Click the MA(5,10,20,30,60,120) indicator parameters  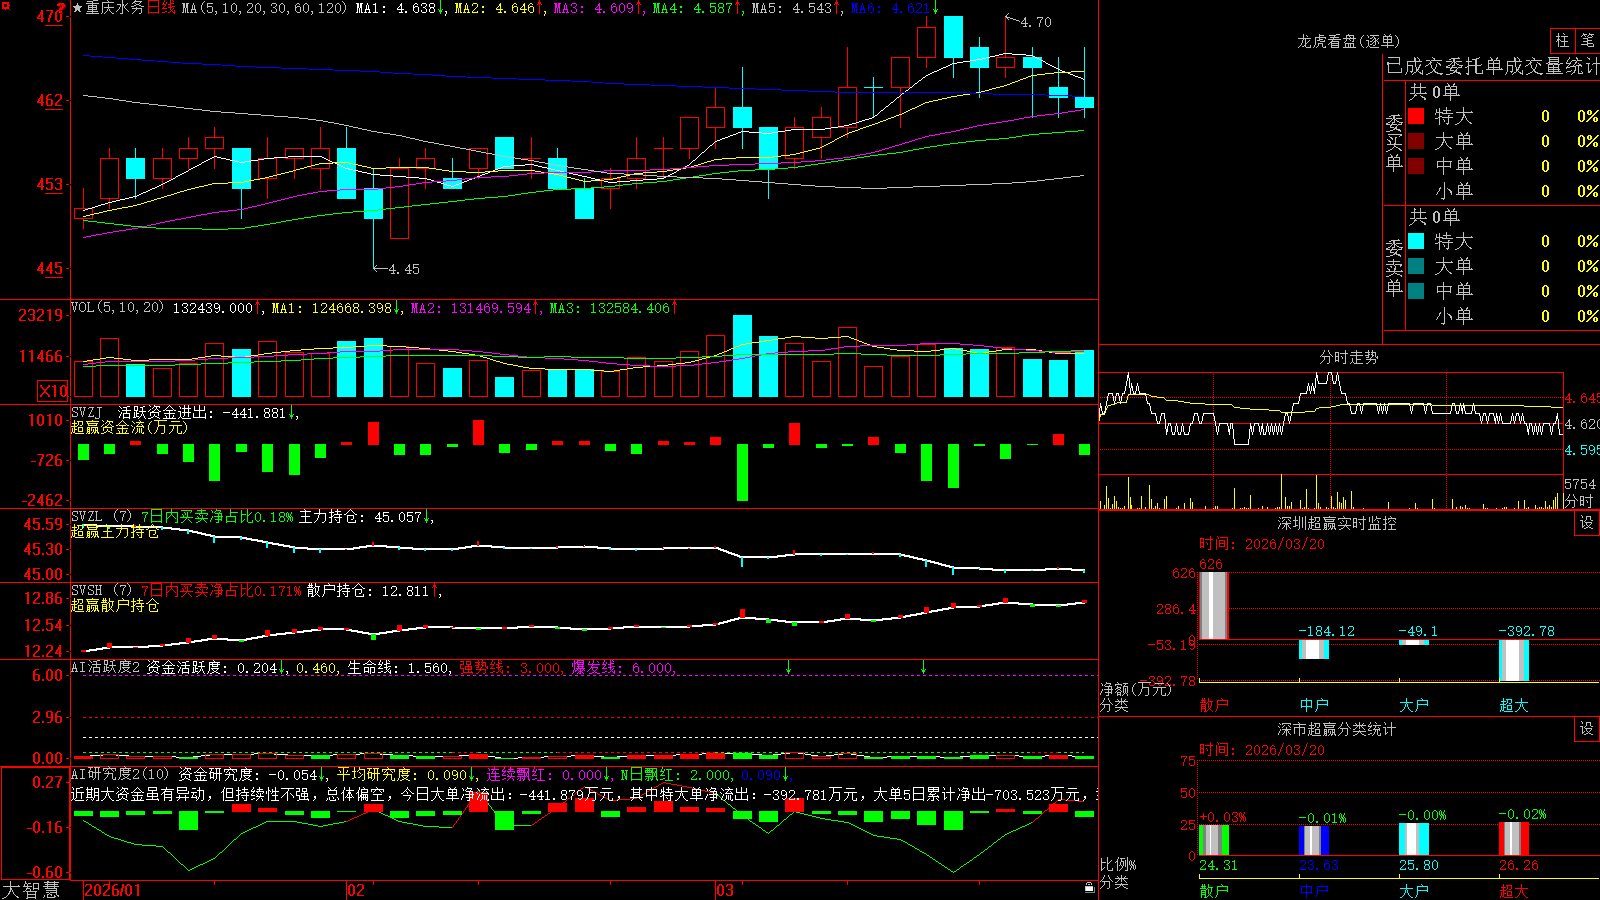(264, 8)
